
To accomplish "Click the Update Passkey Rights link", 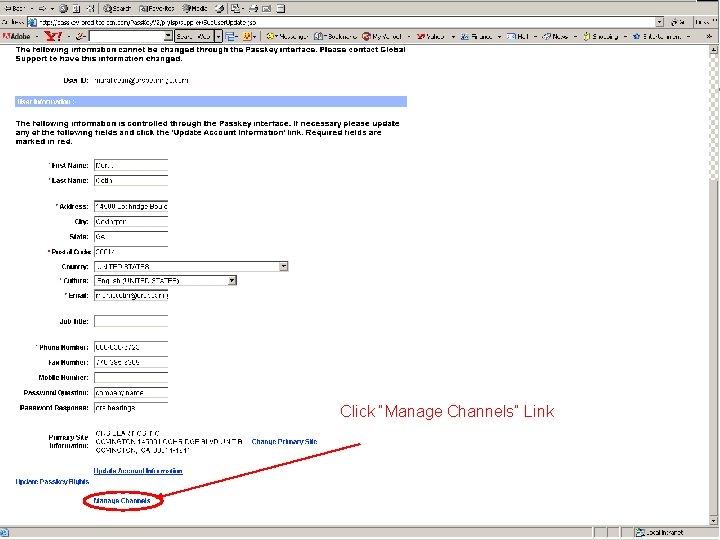I will (x=52, y=482).
